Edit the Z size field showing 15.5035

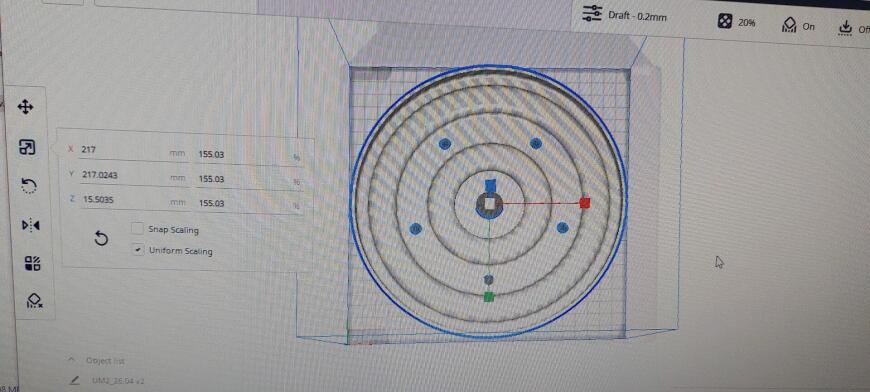tap(134, 200)
